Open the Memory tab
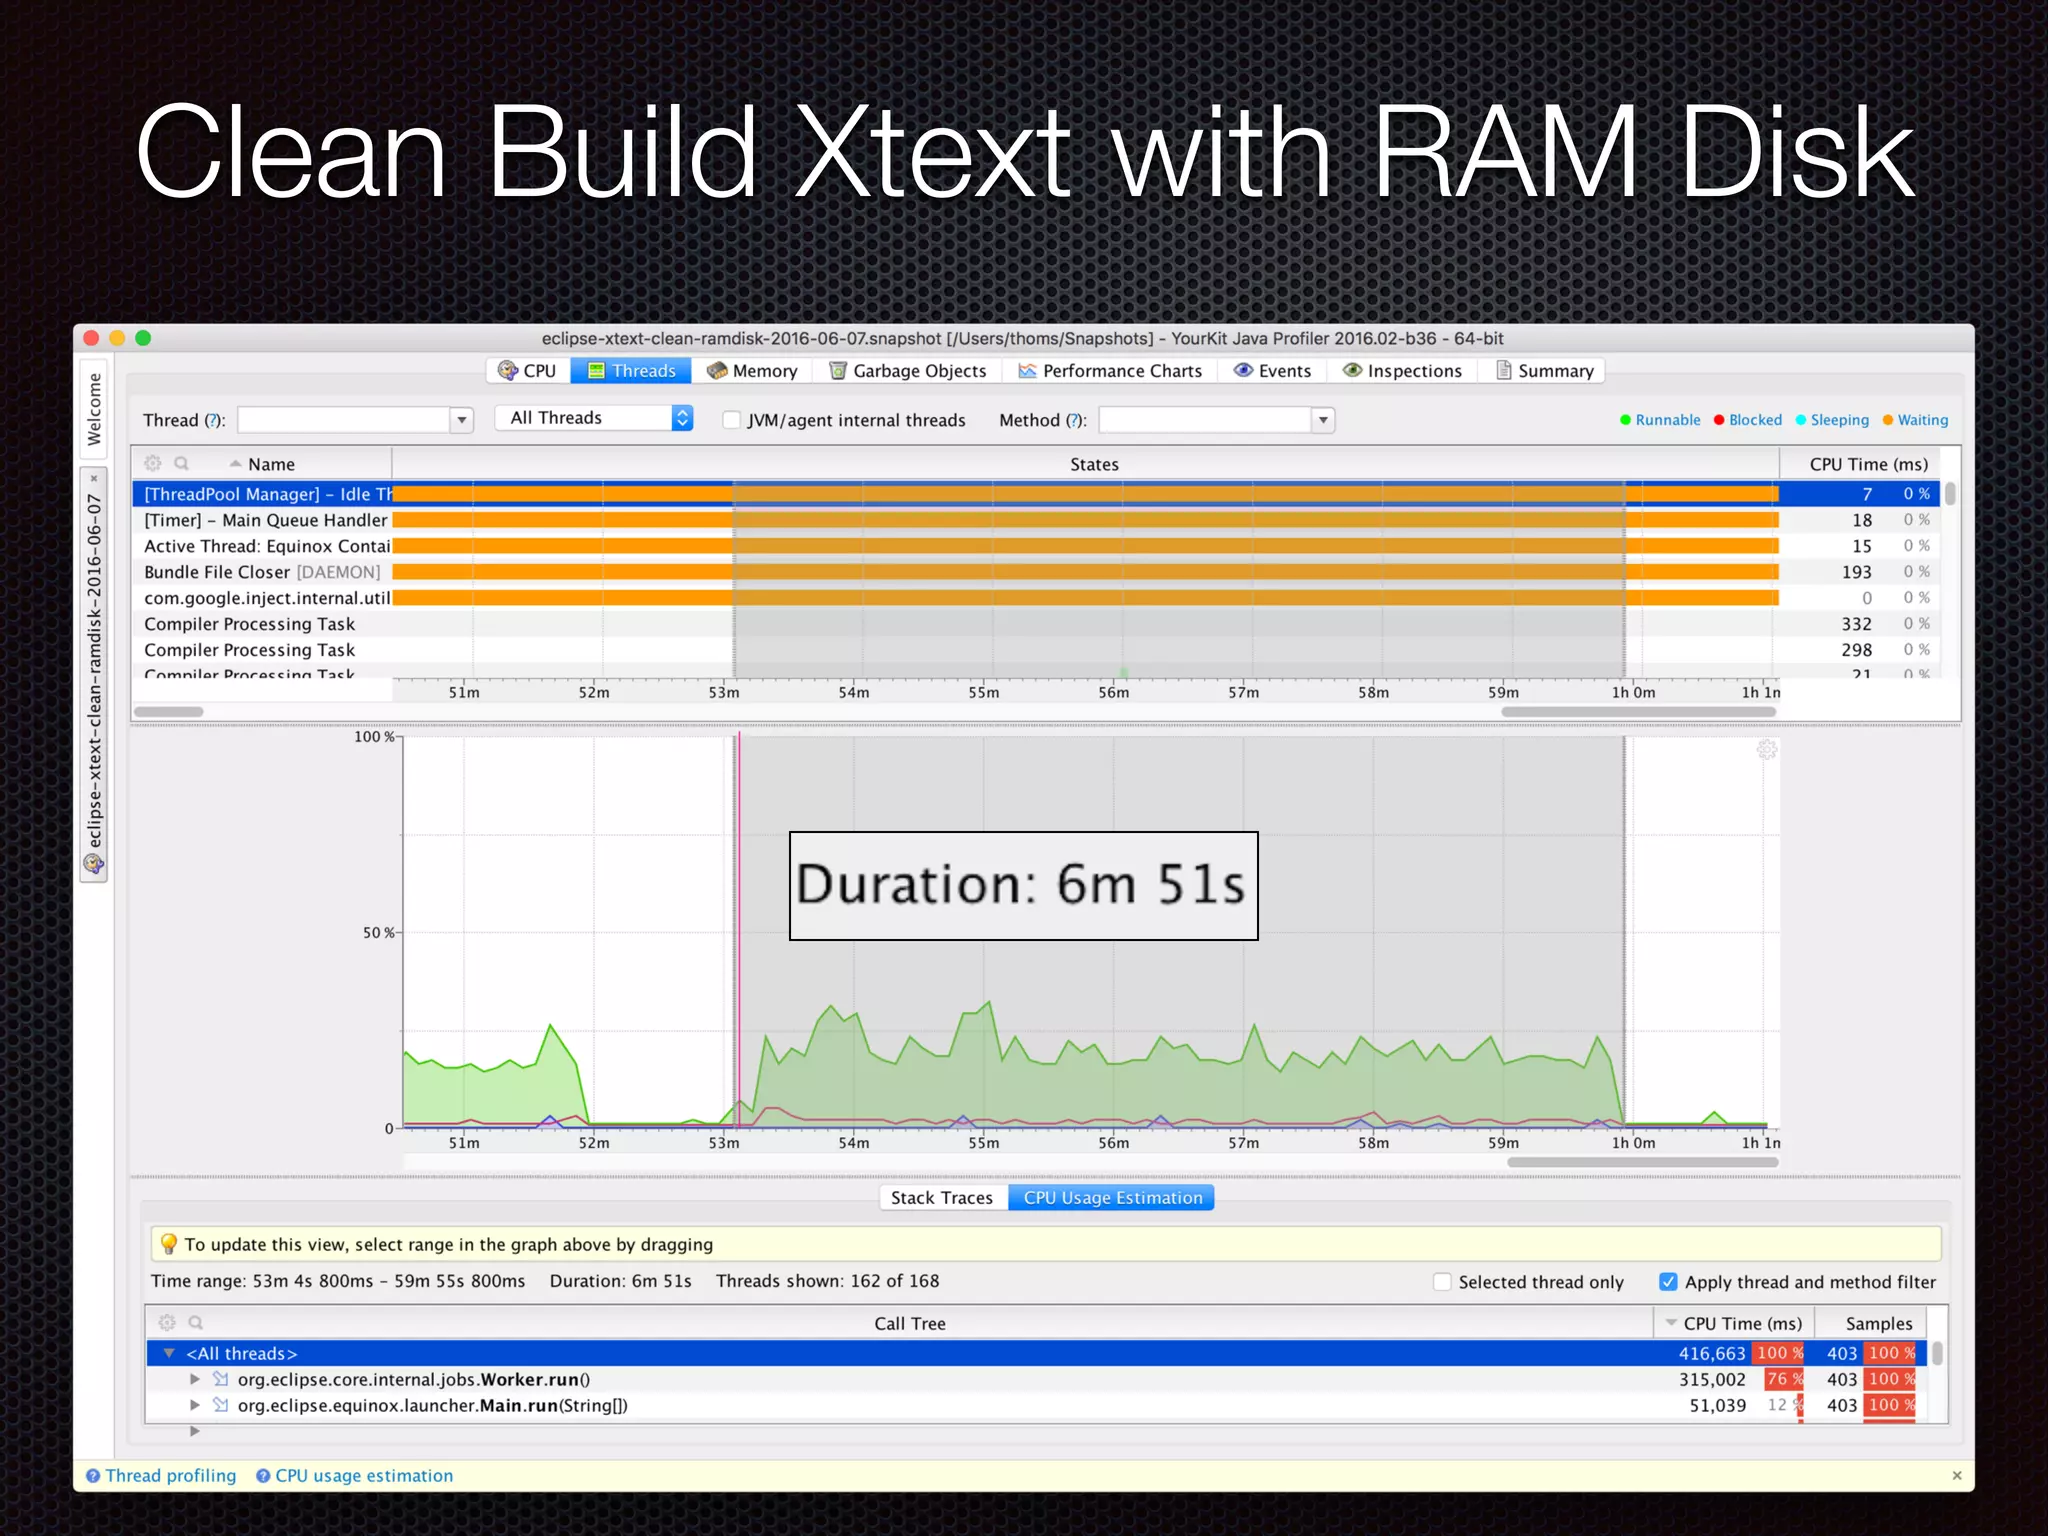 751,371
